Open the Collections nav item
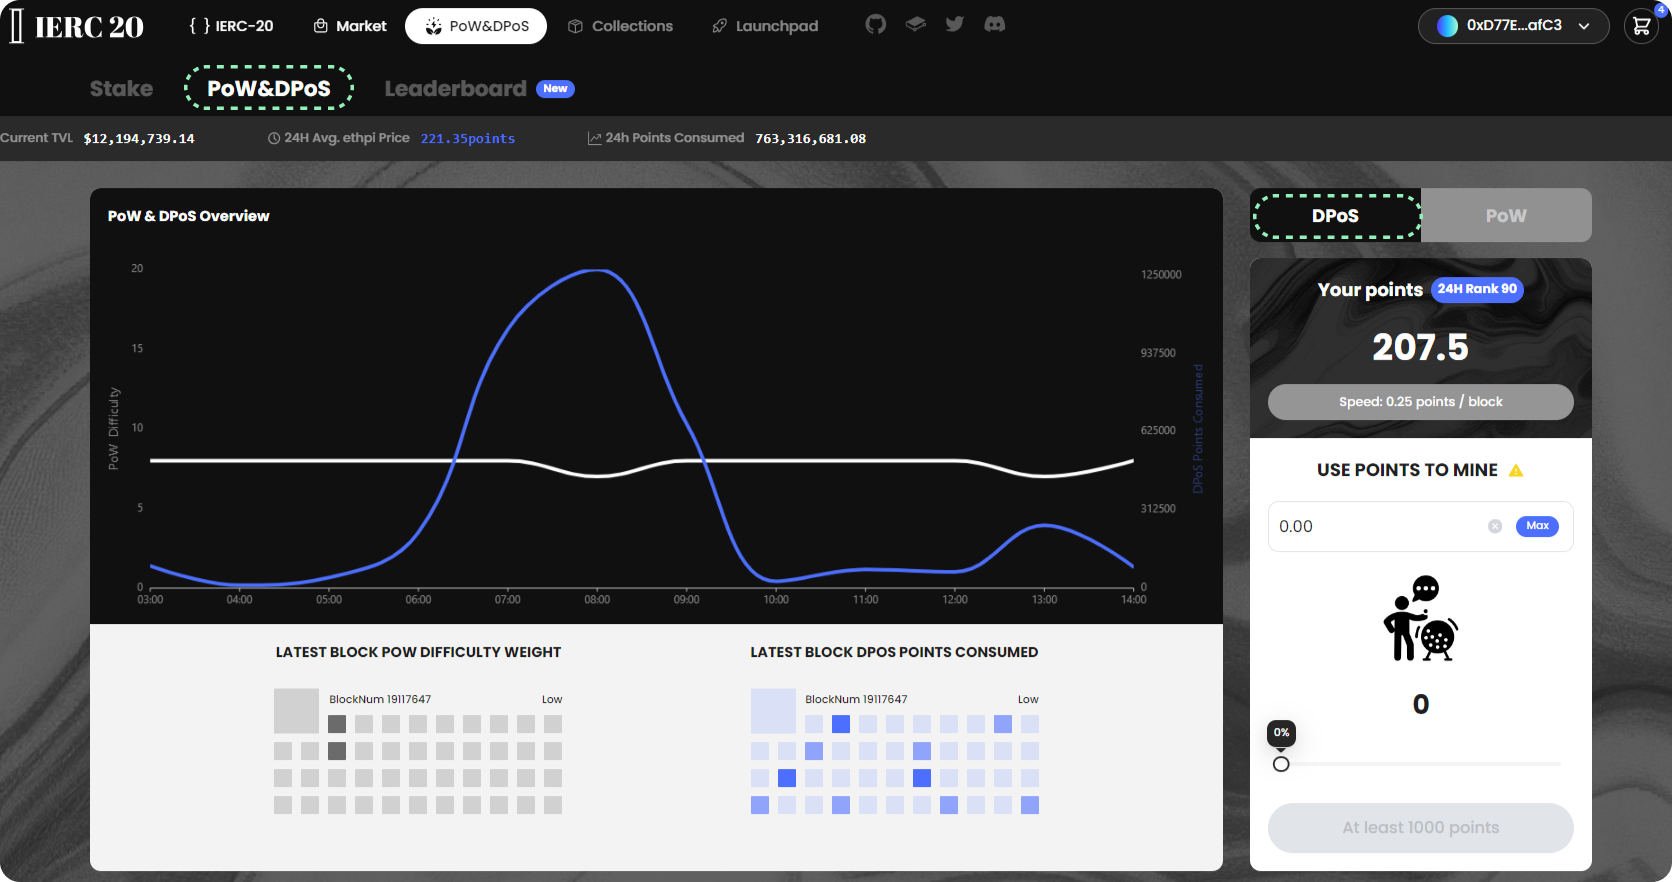This screenshot has height=882, width=1672. [x=620, y=26]
